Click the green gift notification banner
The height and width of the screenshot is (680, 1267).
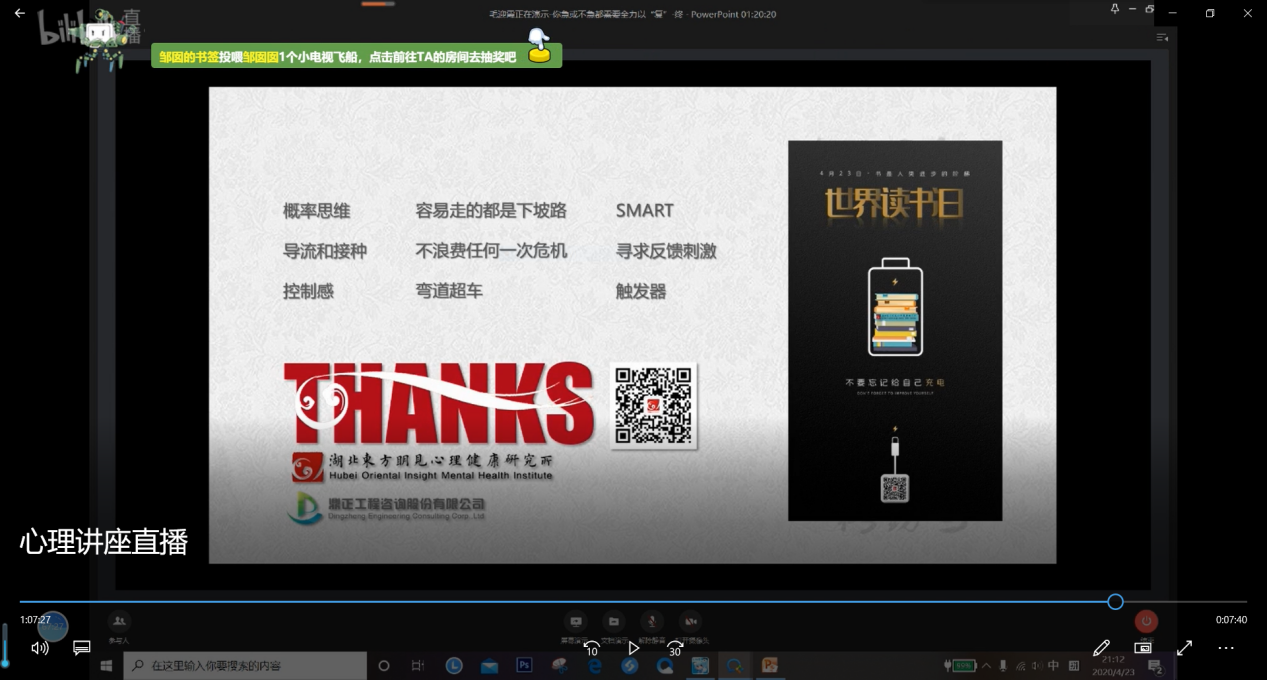[x=356, y=56]
